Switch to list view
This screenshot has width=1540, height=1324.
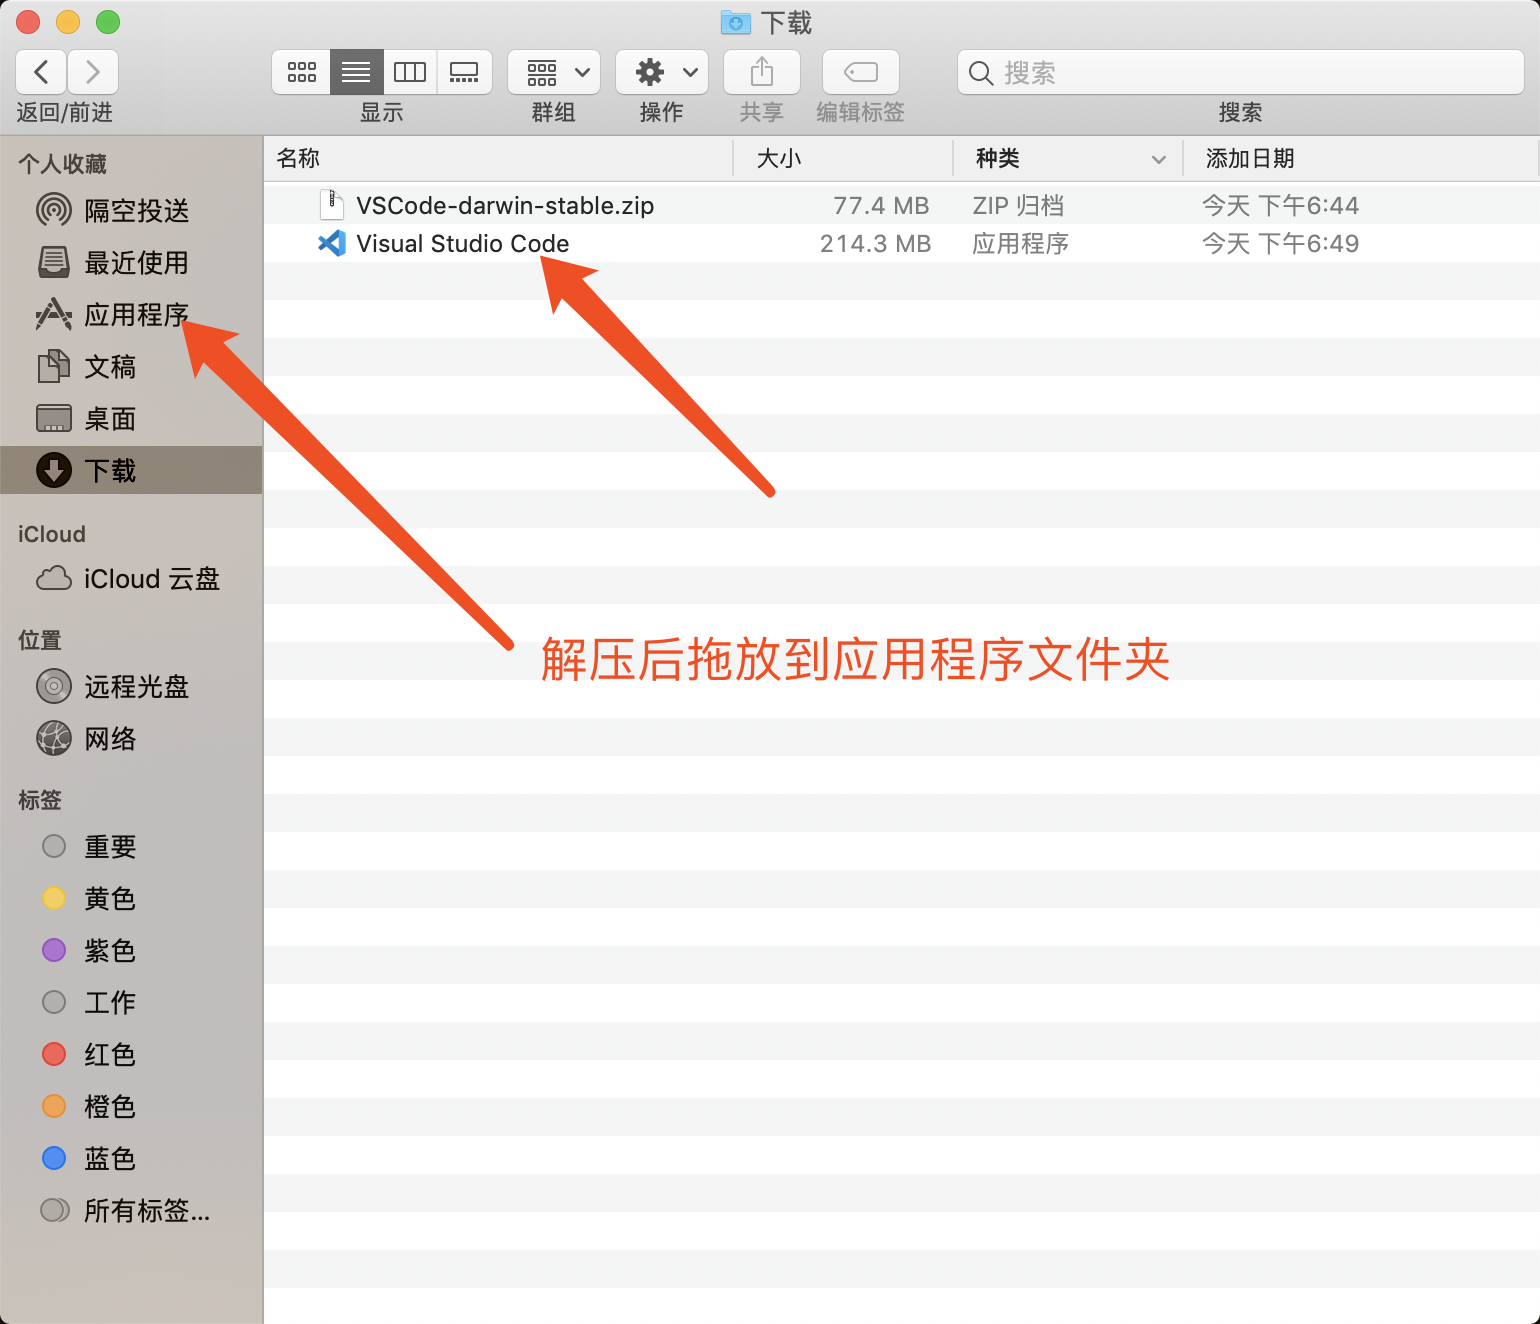356,72
